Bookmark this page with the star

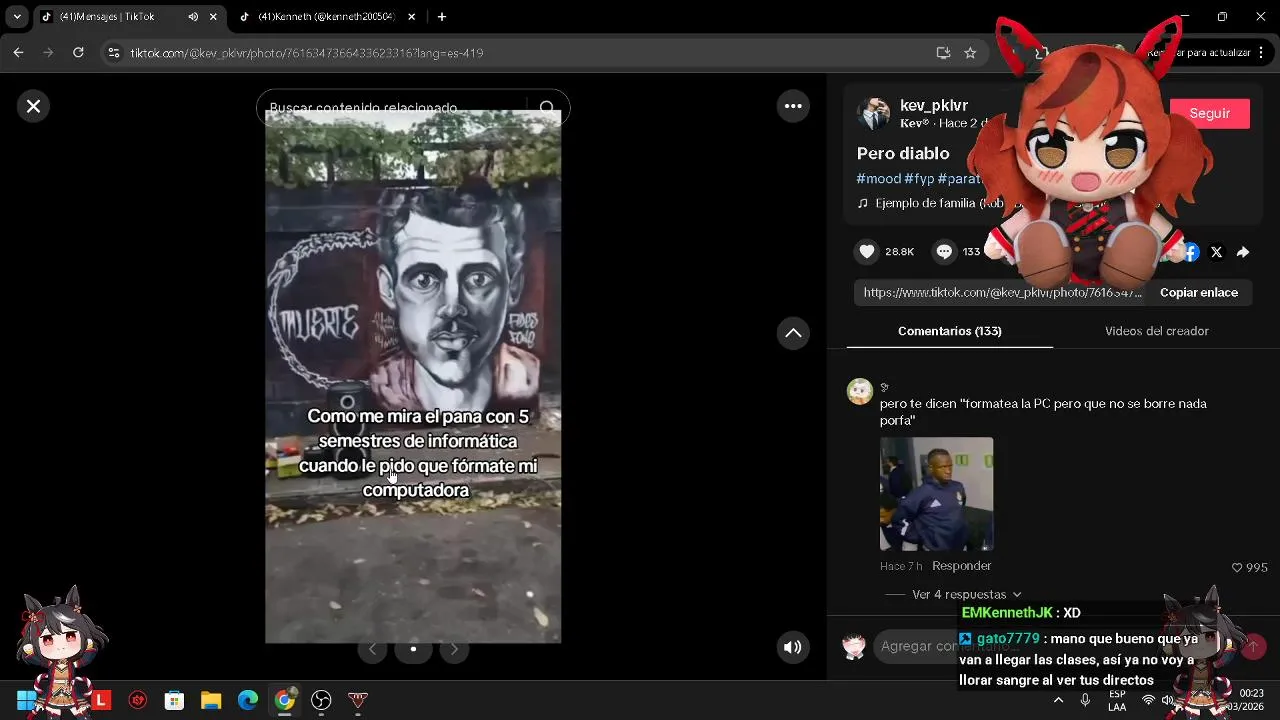(x=970, y=53)
